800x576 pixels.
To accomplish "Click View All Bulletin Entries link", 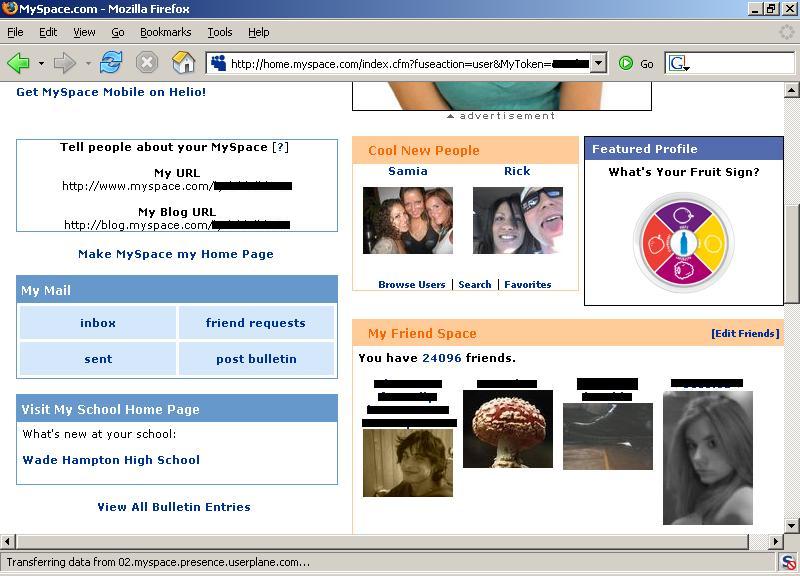I will click(174, 507).
